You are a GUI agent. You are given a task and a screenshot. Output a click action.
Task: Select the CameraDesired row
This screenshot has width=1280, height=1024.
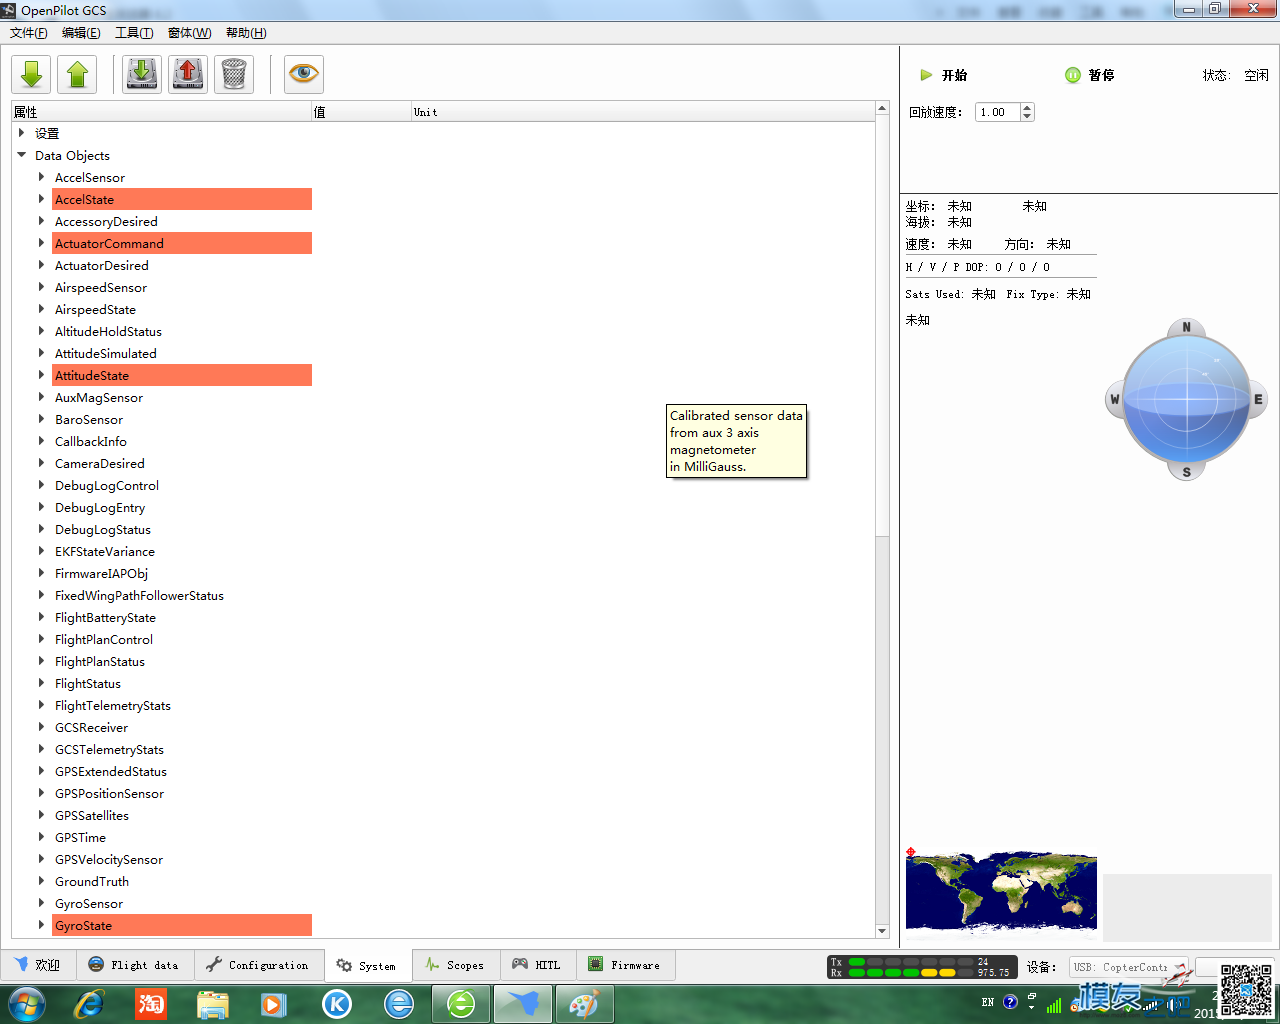pyautogui.click(x=182, y=463)
